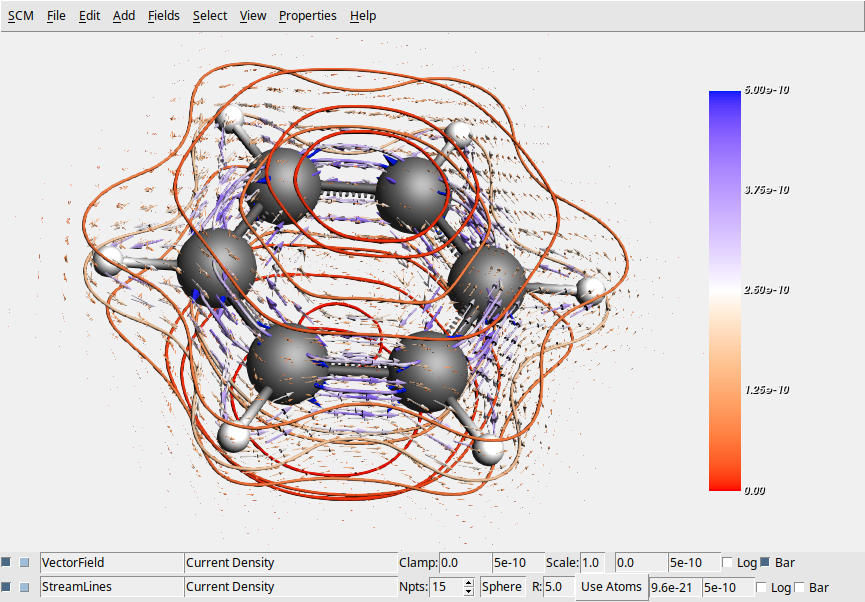
Task: Disable the Bar checkbox on VectorField row
Action: 763,562
